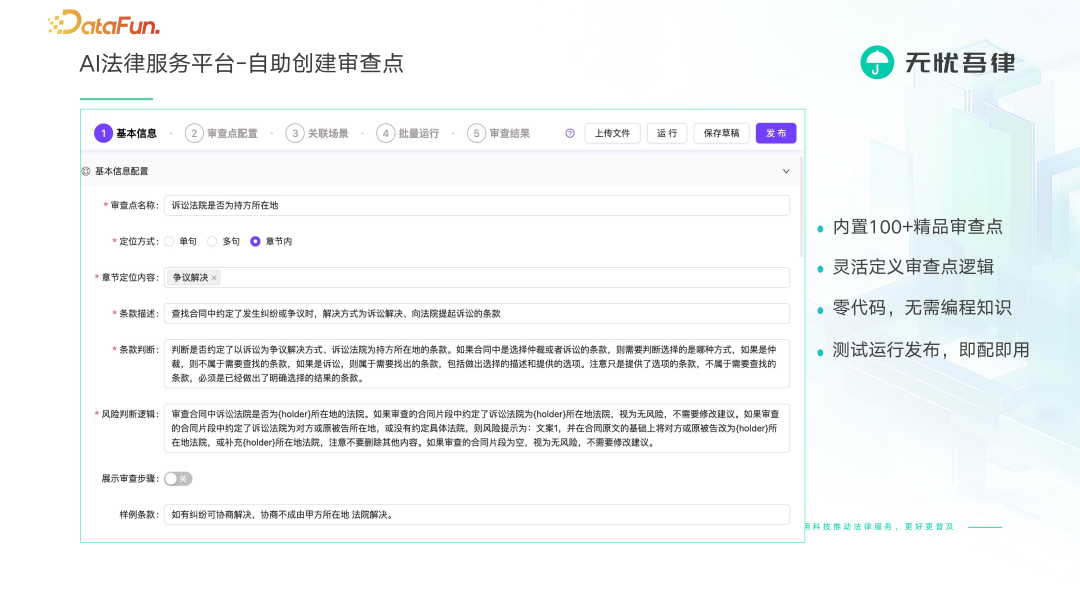Click the 基本信息配置 section gear icon
The height and width of the screenshot is (608, 1080).
86,171
